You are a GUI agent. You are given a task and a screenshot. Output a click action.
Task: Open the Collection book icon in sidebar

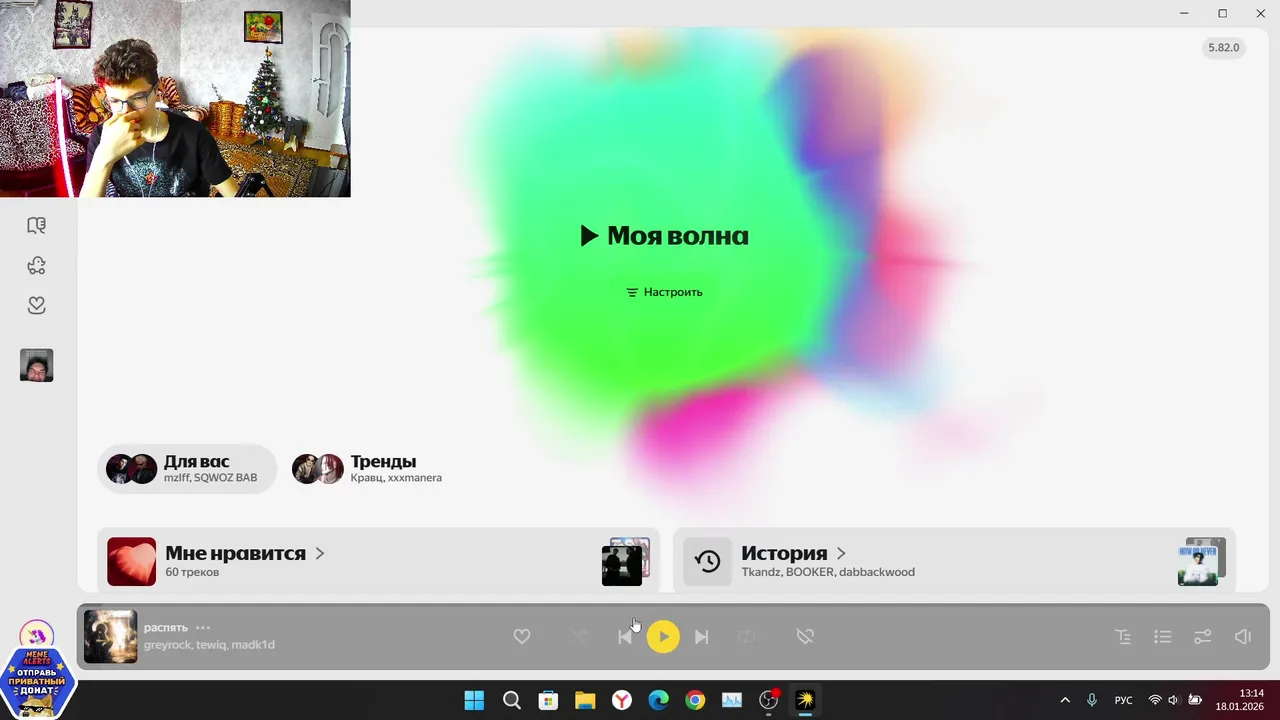37,226
